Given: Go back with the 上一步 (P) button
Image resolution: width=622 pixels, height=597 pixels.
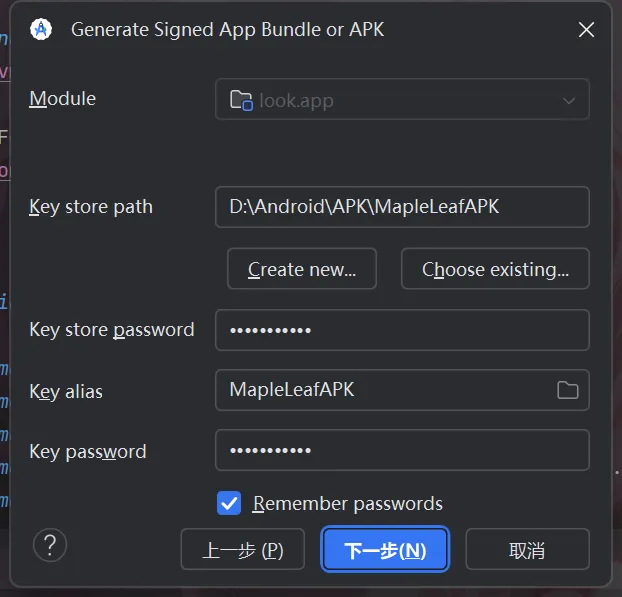Looking at the screenshot, I should coord(243,550).
